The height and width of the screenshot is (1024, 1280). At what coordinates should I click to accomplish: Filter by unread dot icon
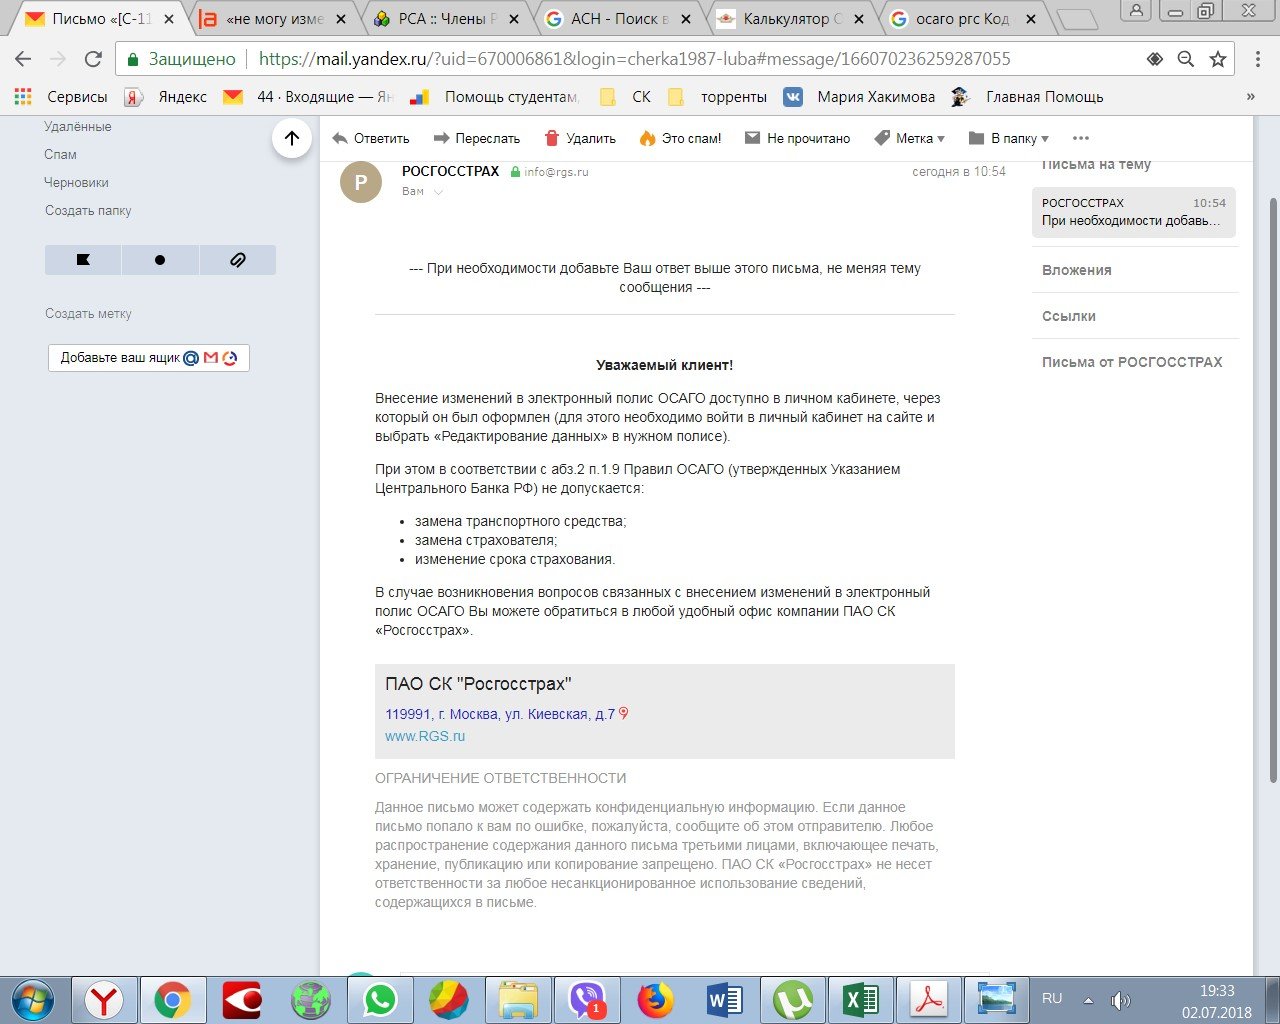point(160,260)
